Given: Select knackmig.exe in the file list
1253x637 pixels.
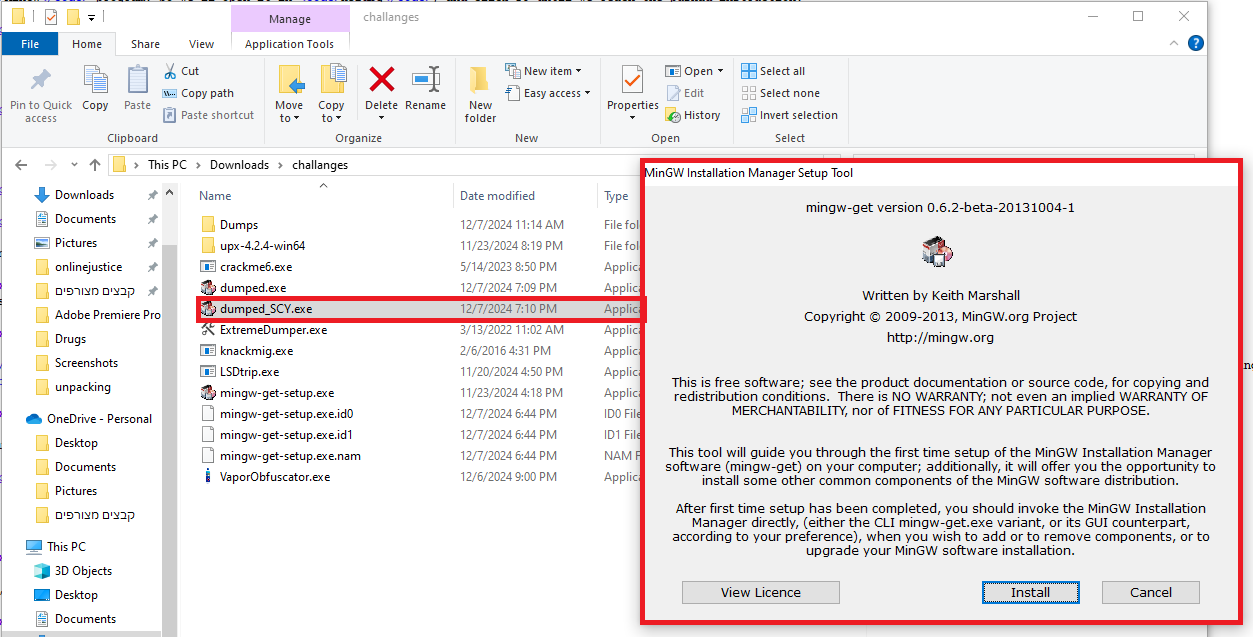Looking at the screenshot, I should (x=256, y=351).
